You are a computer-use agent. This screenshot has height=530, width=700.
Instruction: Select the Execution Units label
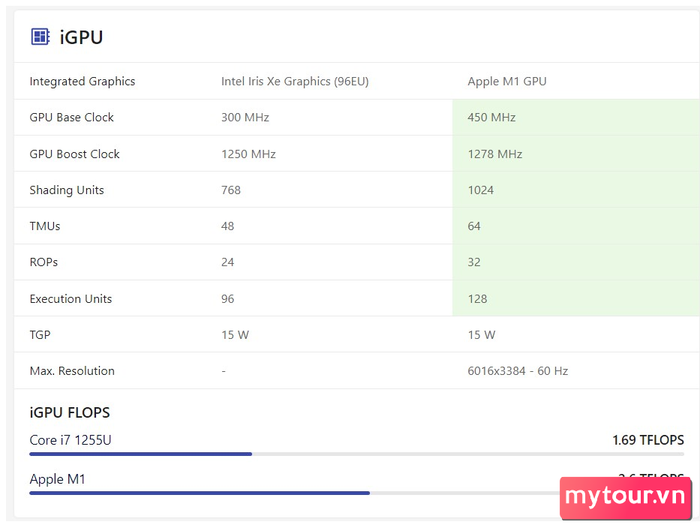(71, 299)
